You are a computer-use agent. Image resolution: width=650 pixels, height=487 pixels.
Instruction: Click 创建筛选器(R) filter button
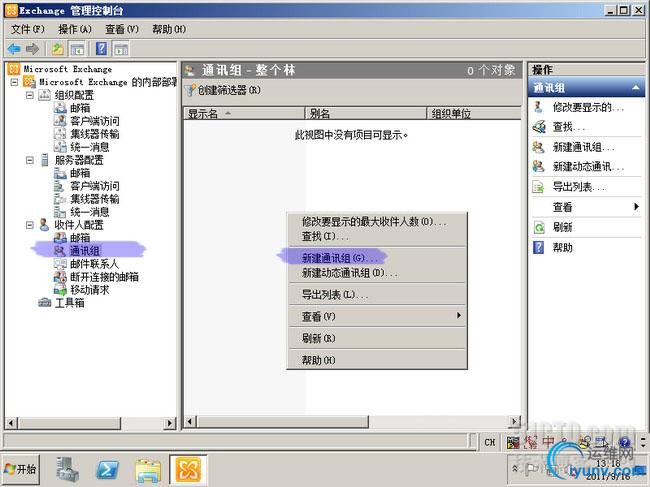(223, 90)
